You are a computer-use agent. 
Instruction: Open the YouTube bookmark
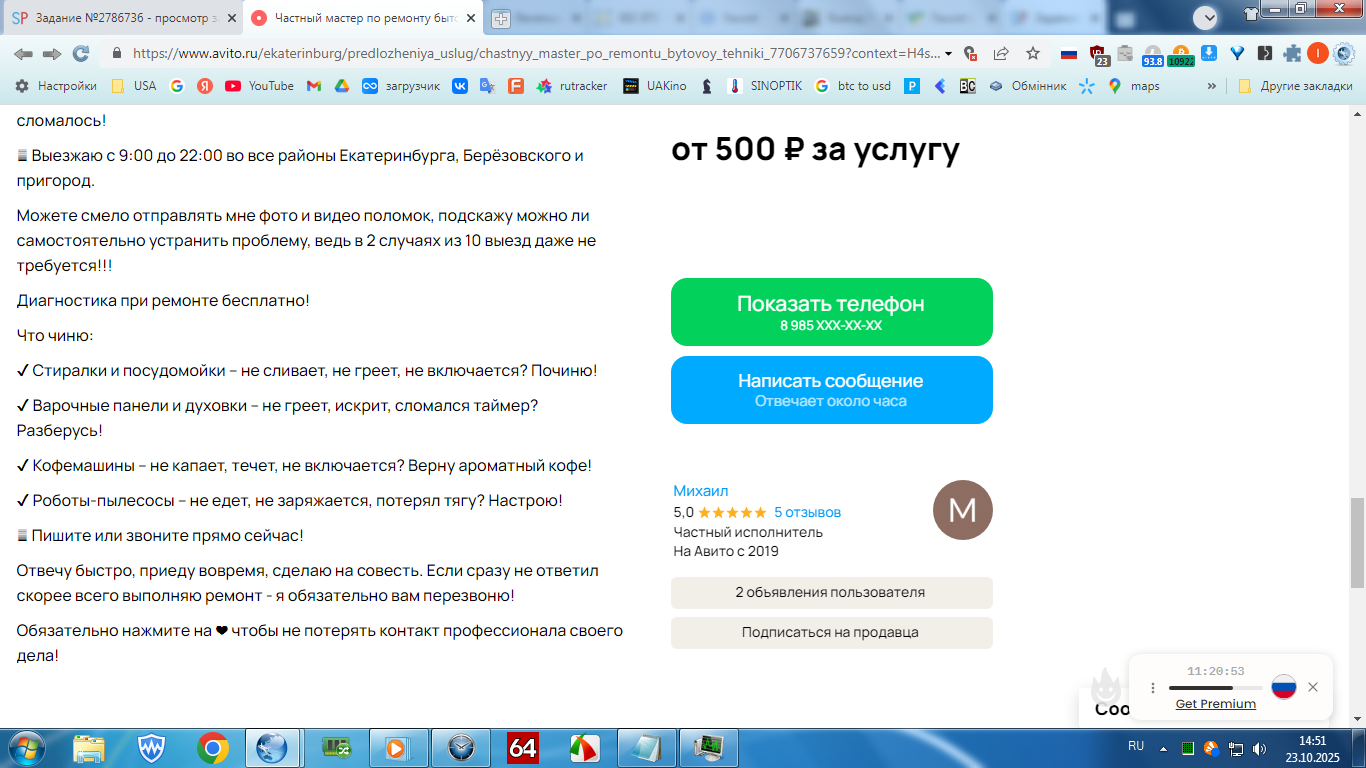(260, 86)
